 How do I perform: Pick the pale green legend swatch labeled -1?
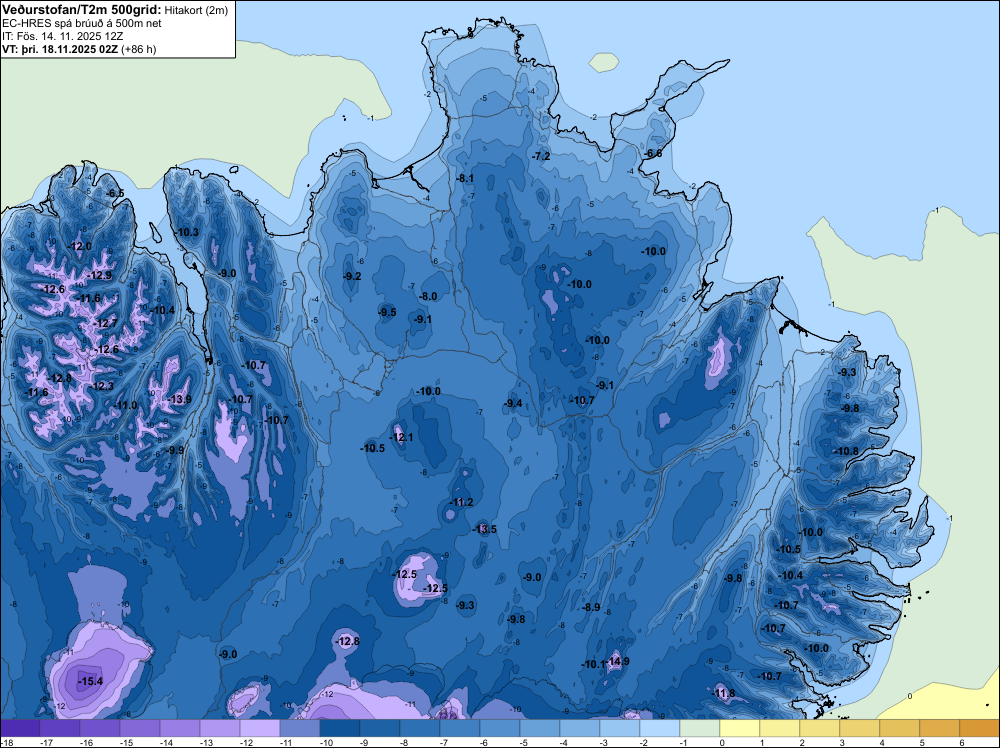(700, 728)
